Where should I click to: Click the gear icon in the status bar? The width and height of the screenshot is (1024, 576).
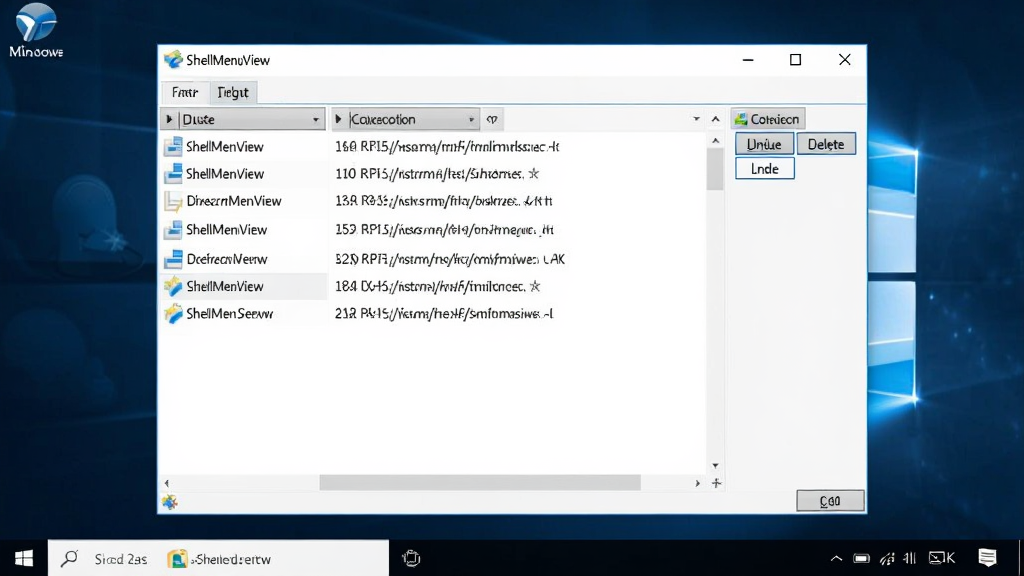170,502
